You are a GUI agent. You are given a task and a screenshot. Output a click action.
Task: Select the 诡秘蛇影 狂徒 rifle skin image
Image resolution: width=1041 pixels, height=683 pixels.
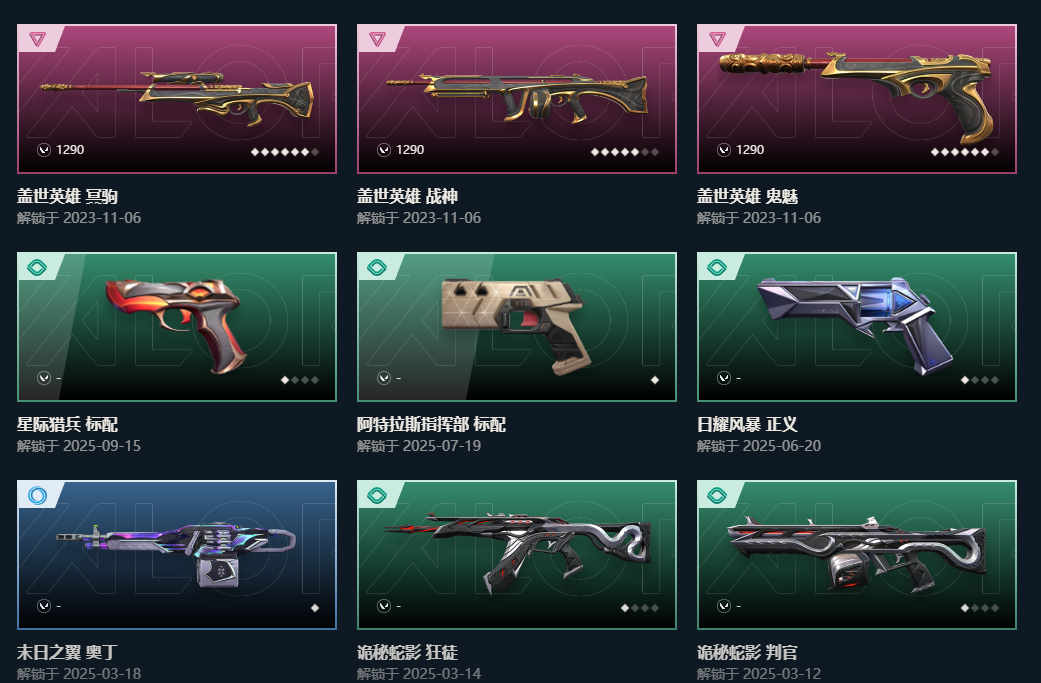pos(517,555)
